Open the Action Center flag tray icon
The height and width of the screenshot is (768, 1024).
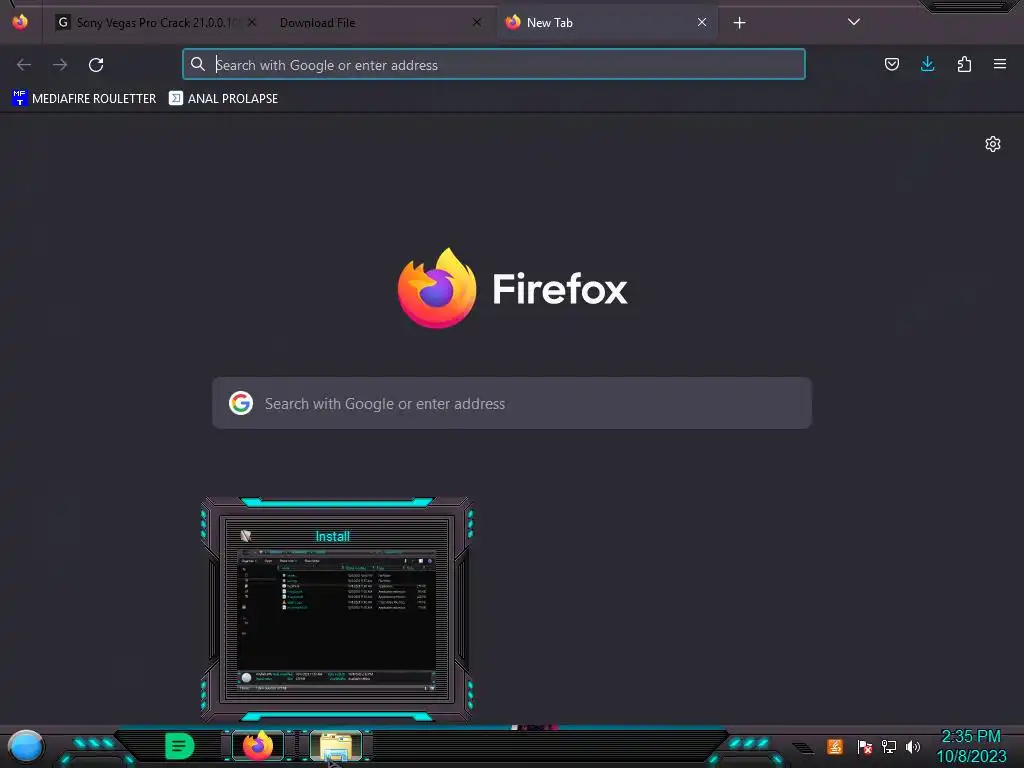(865, 746)
